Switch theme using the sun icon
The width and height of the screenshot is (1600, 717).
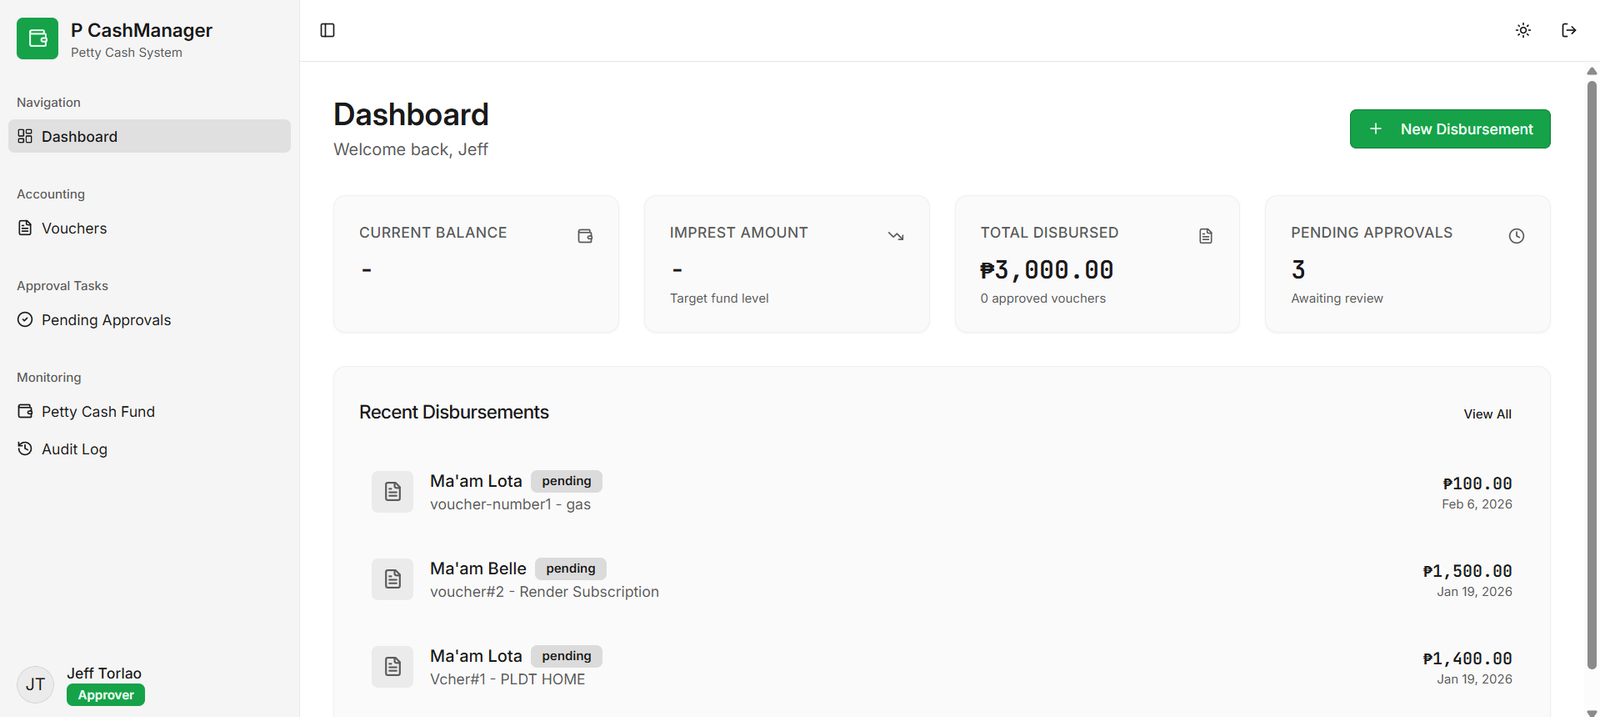click(1523, 30)
